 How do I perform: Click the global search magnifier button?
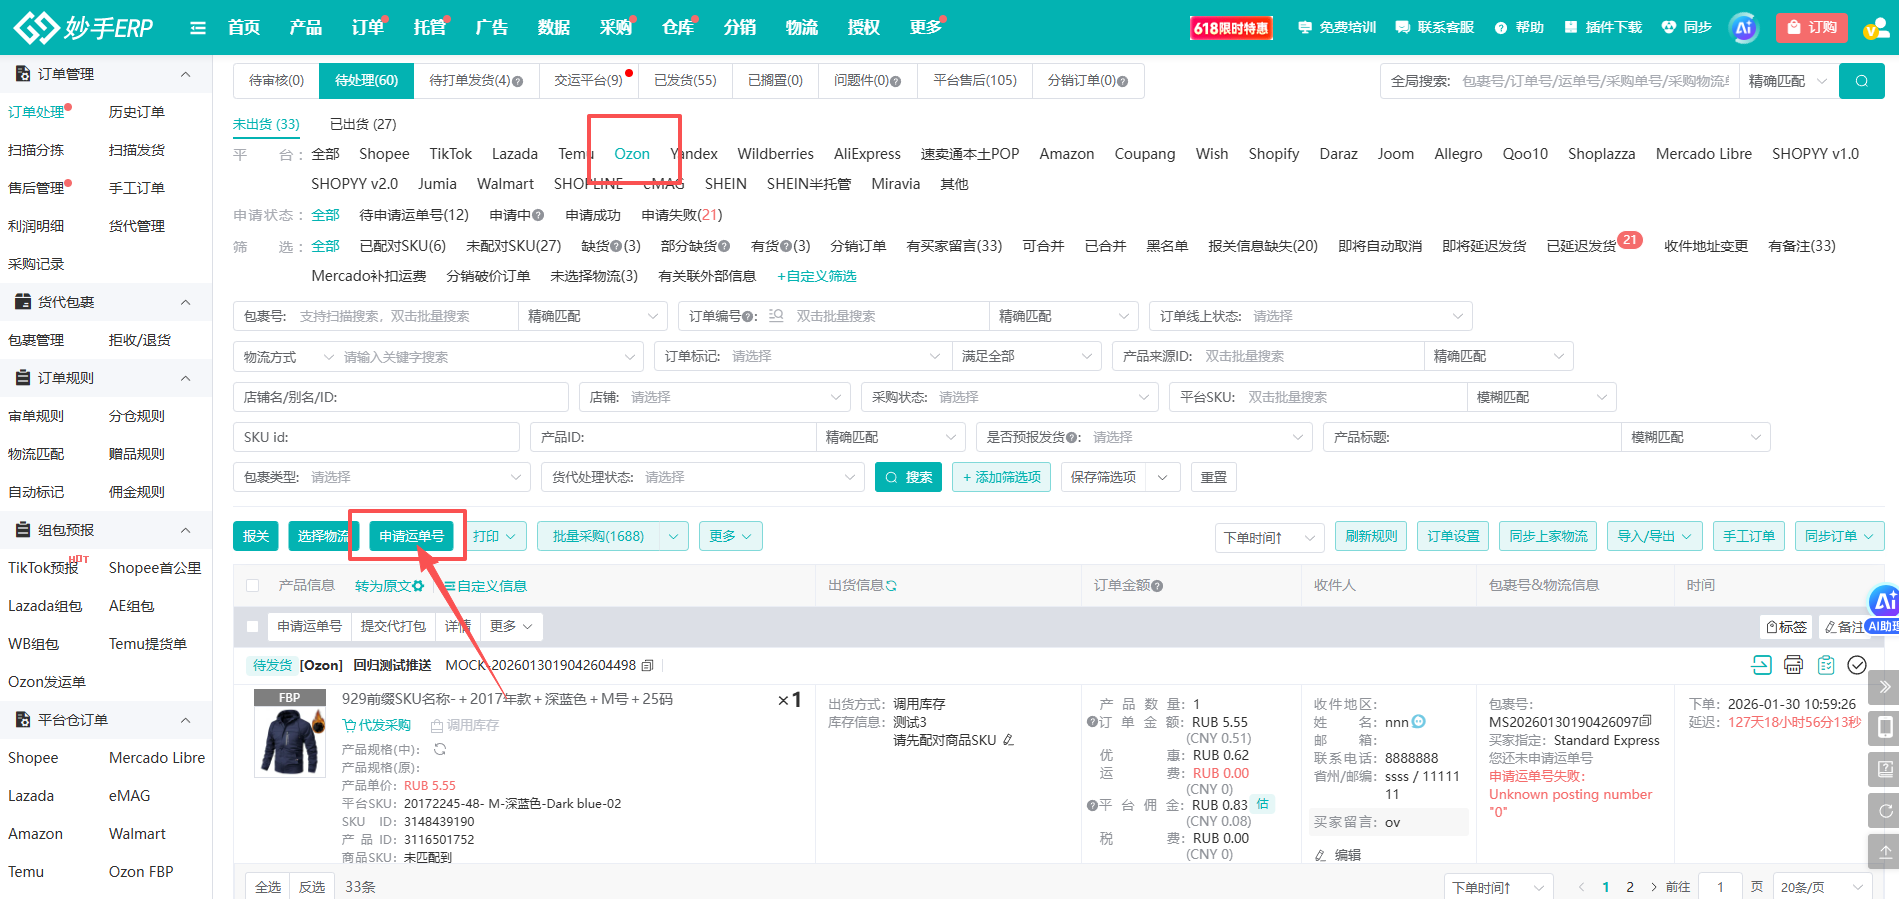(x=1862, y=81)
